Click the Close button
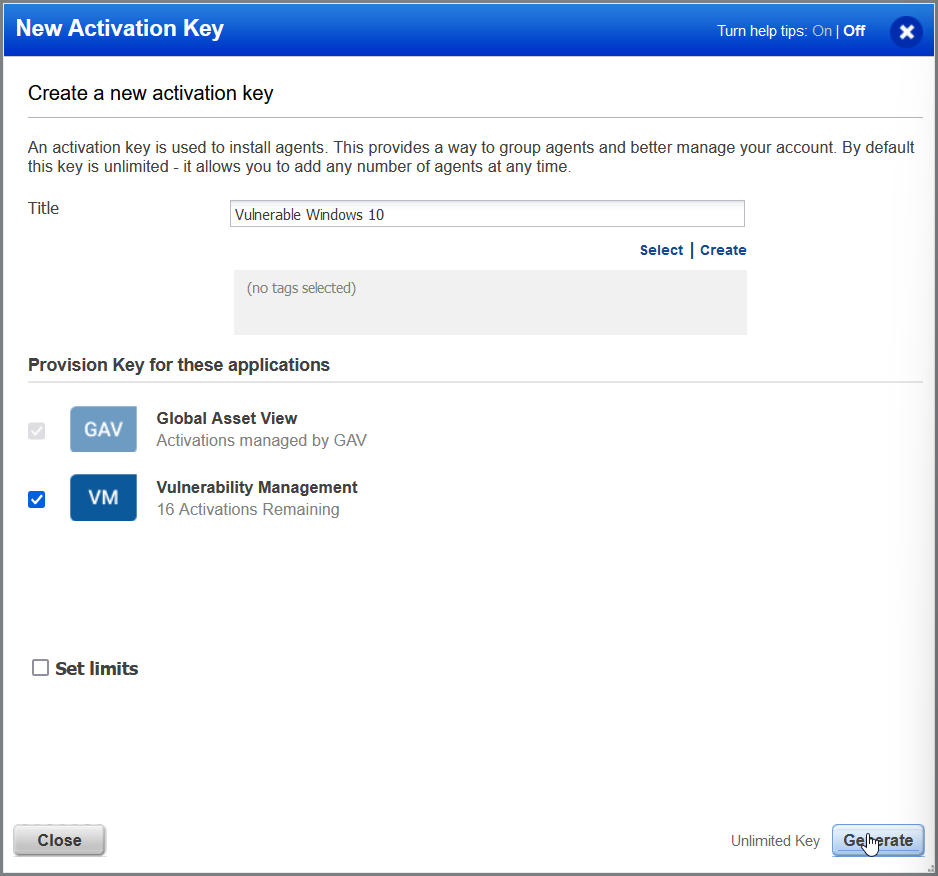The width and height of the screenshot is (938, 876). (59, 840)
